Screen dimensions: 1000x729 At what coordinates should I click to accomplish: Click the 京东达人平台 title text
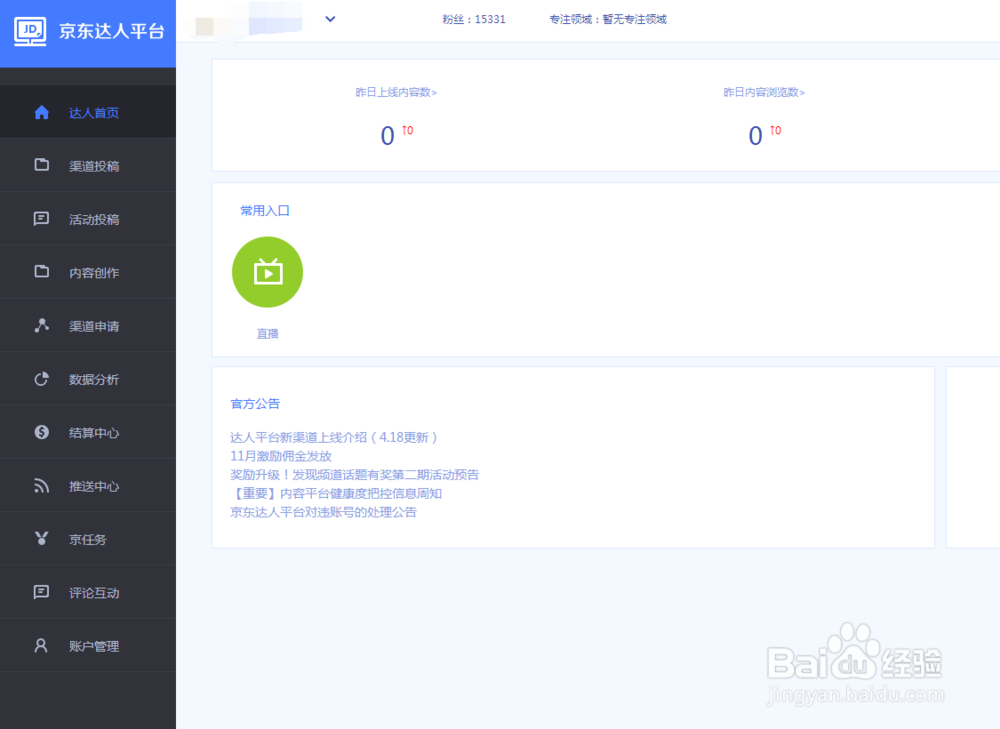112,31
